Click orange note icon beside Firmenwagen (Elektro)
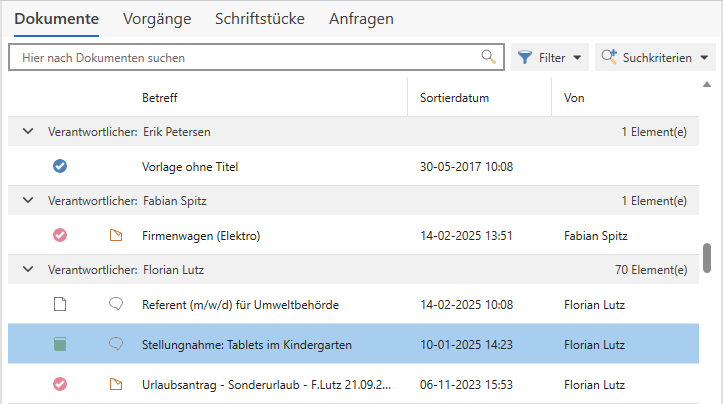 coord(115,236)
